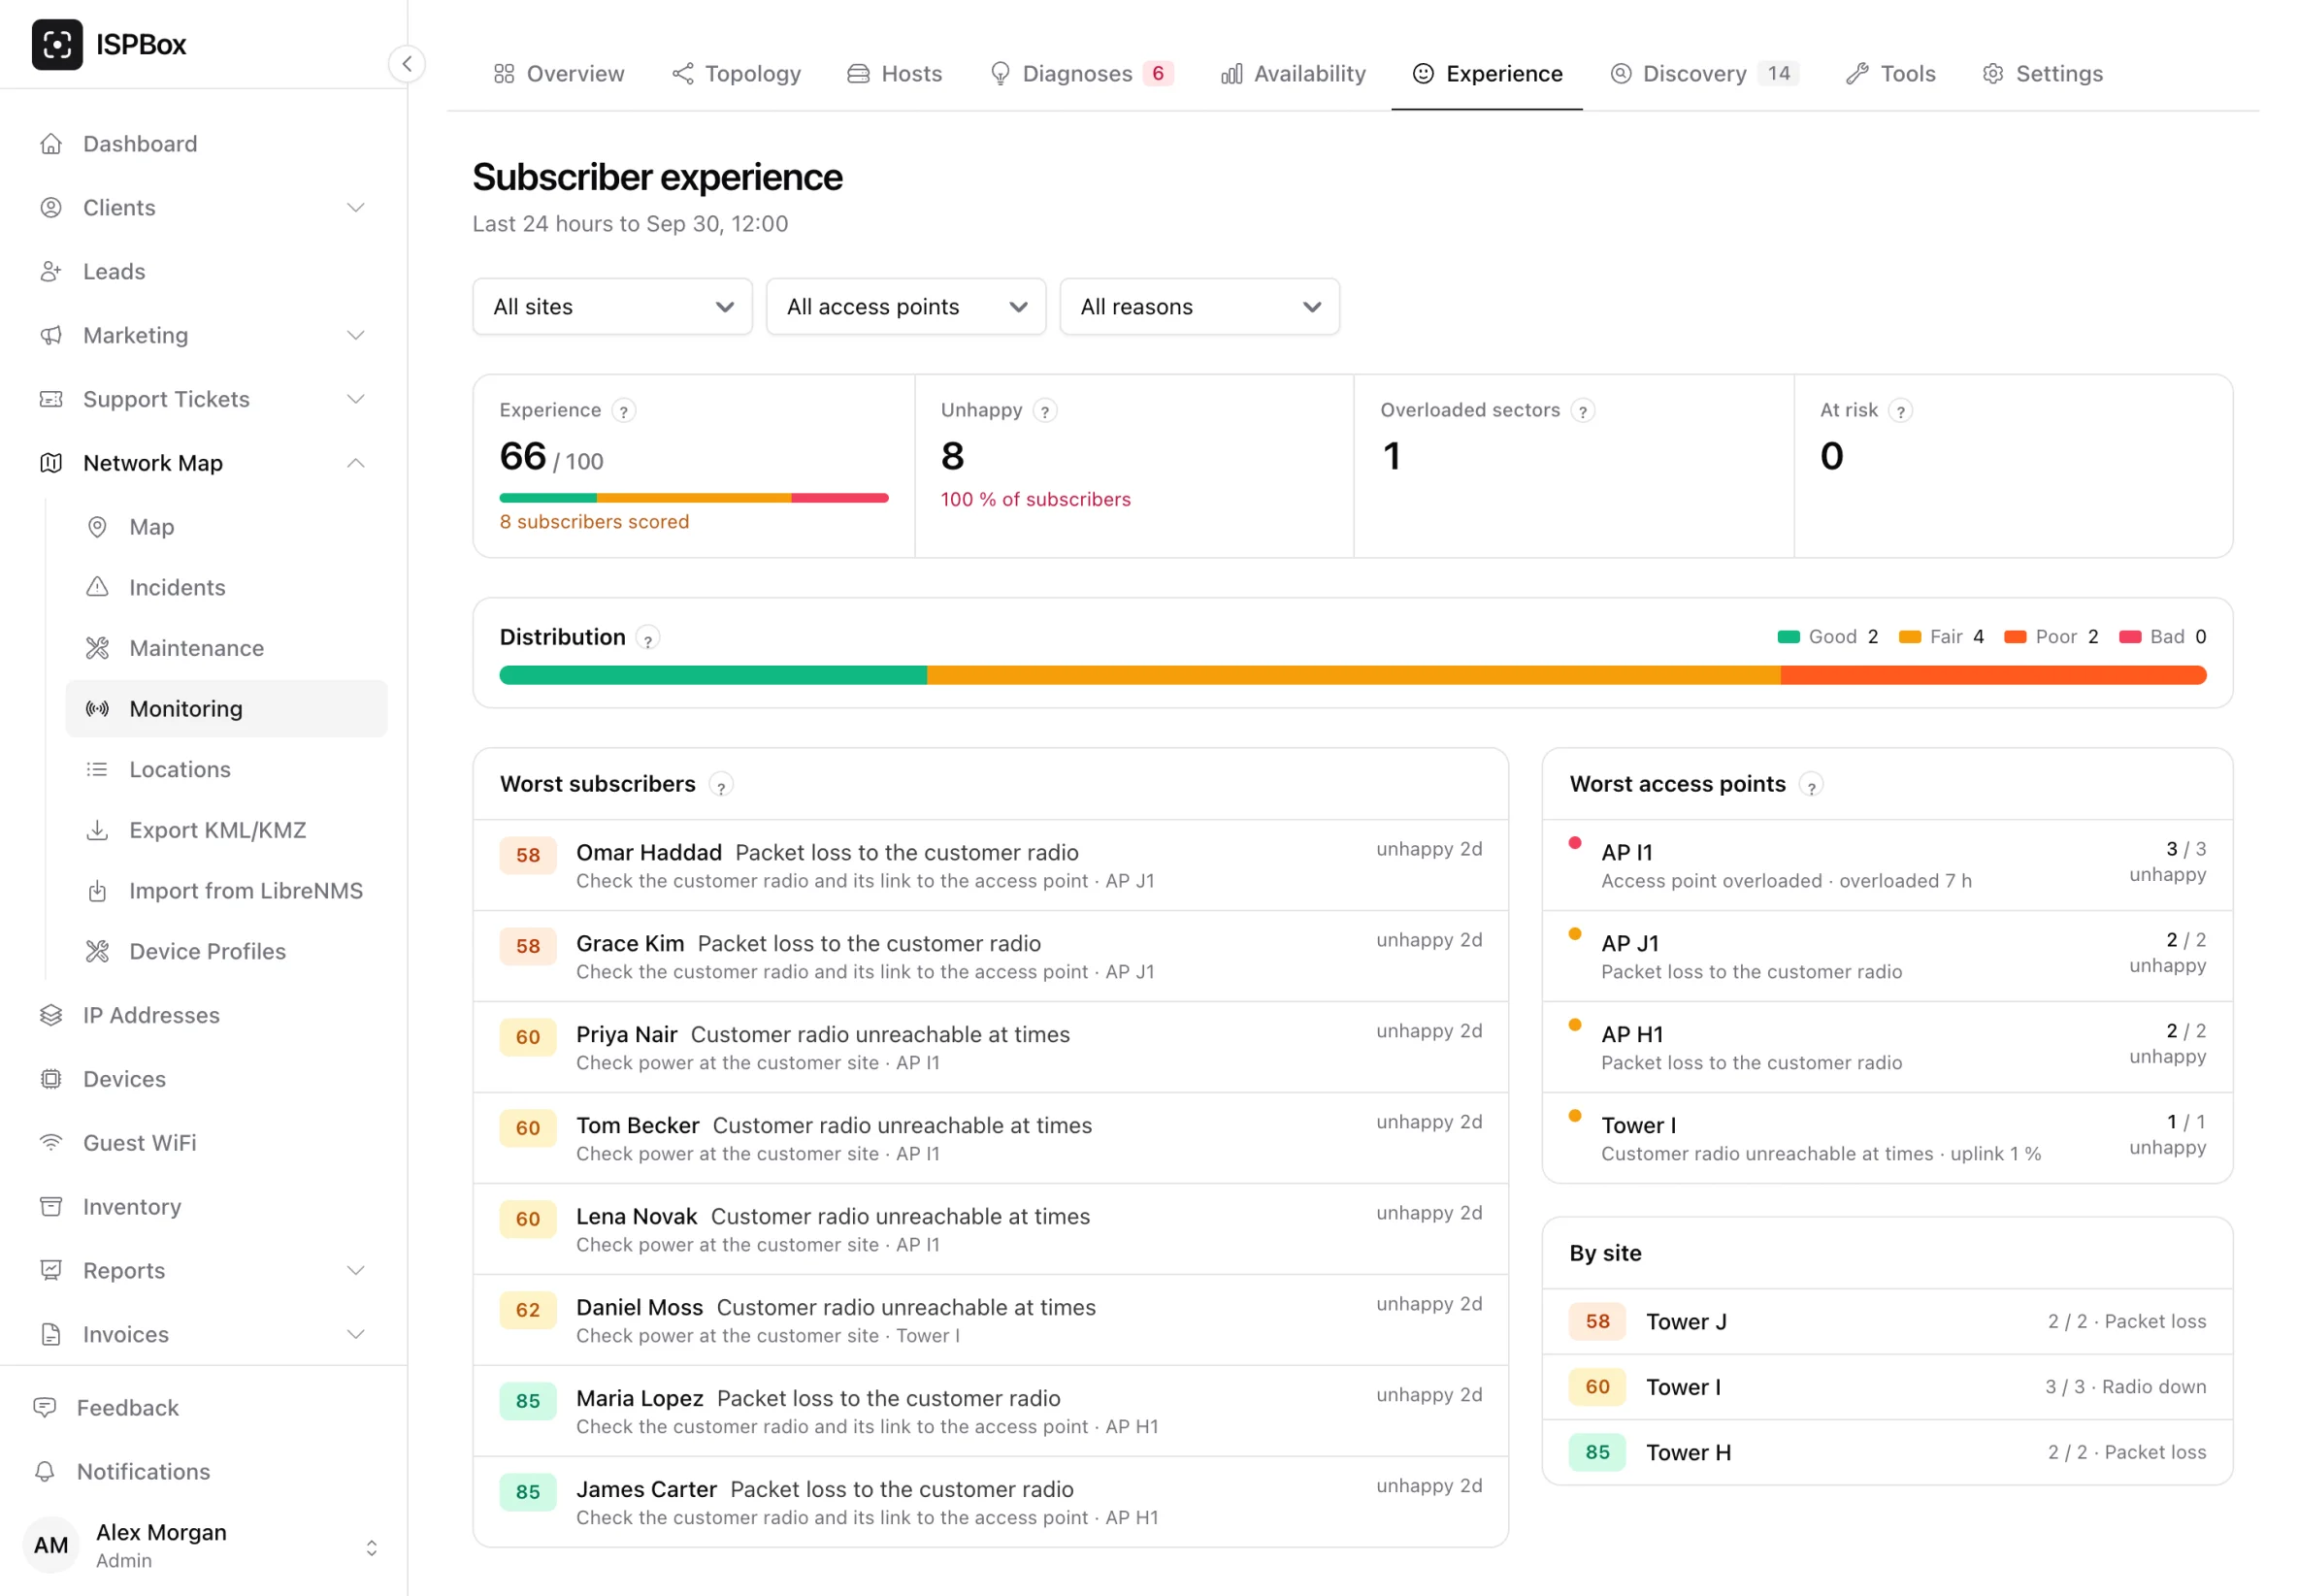The height and width of the screenshot is (1596, 2298).
Task: Click the Devices chip icon
Action: (51, 1080)
